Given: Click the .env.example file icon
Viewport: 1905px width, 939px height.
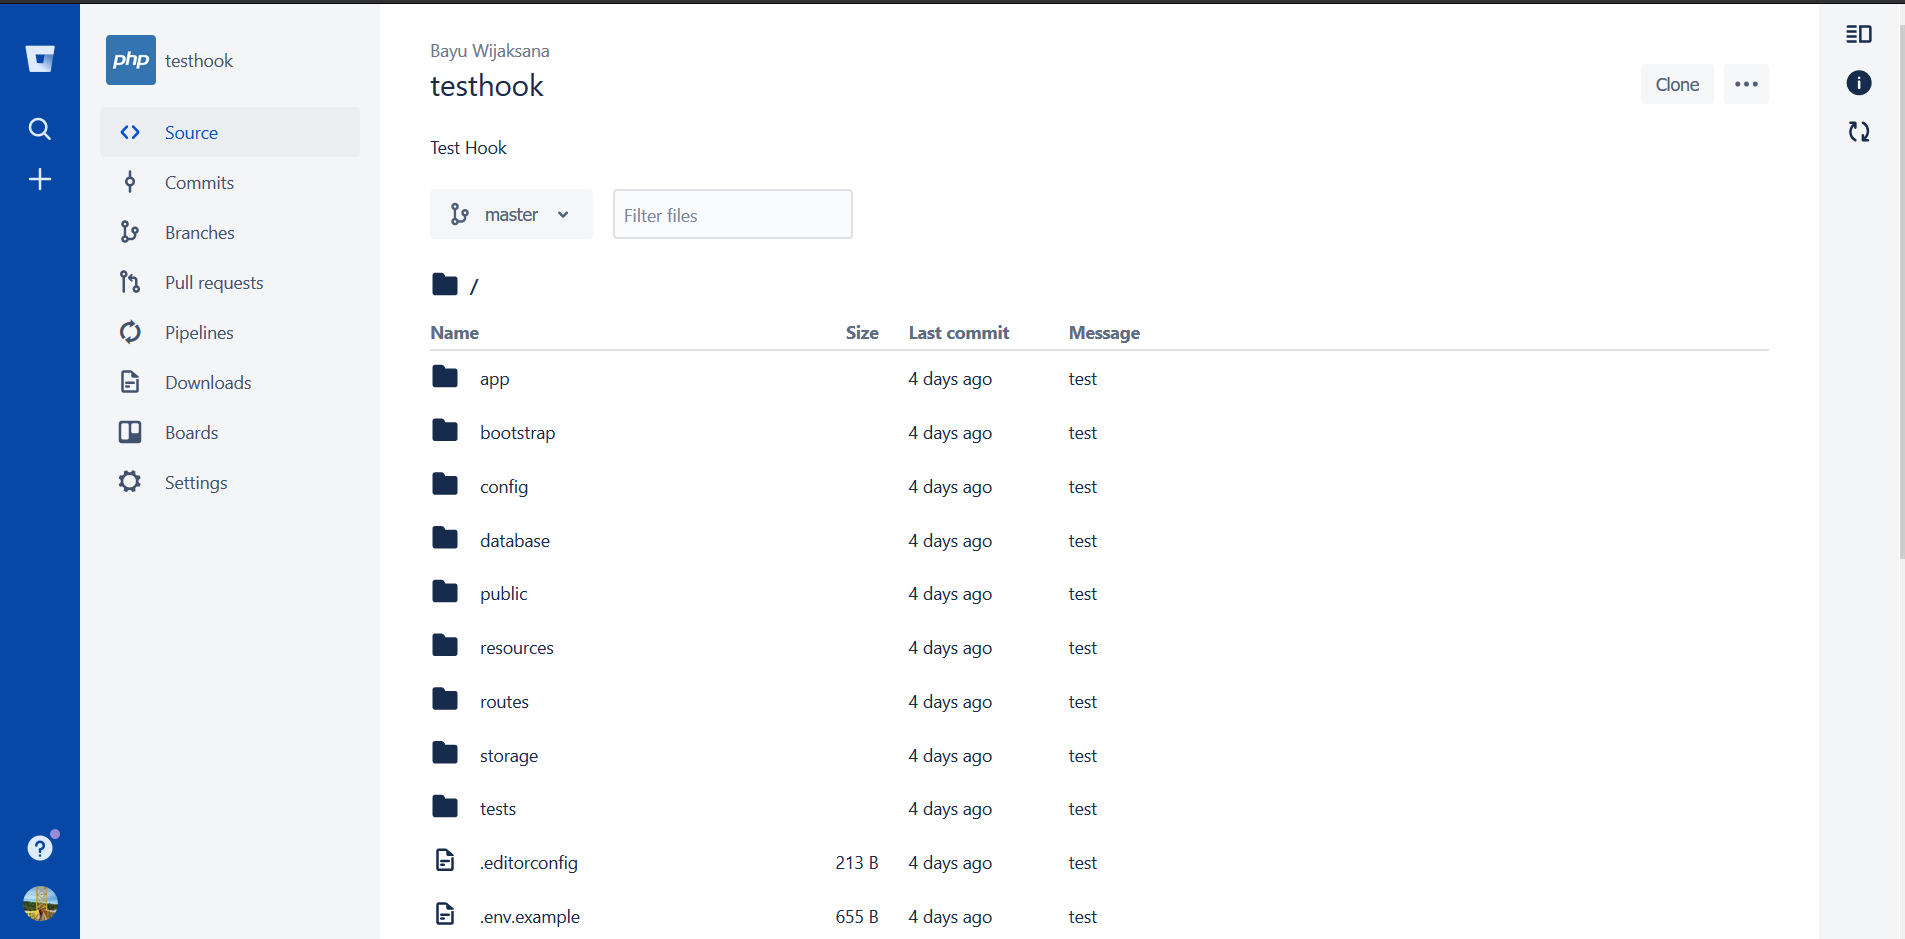Looking at the screenshot, I should [x=445, y=914].
